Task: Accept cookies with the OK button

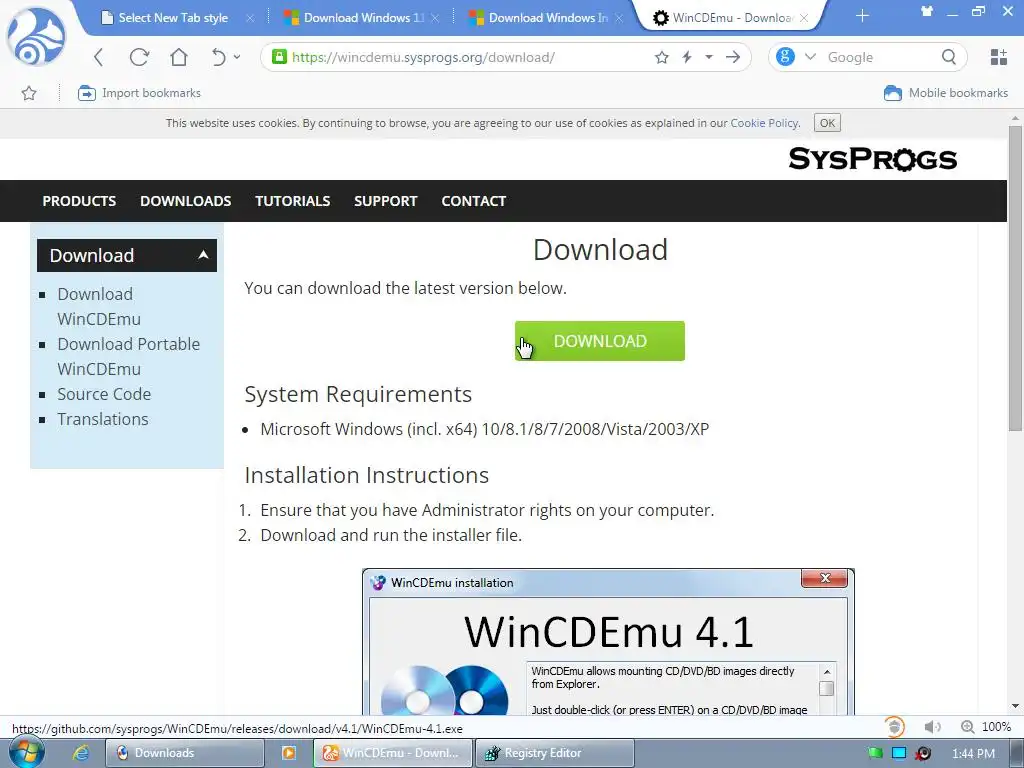Action: [827, 123]
